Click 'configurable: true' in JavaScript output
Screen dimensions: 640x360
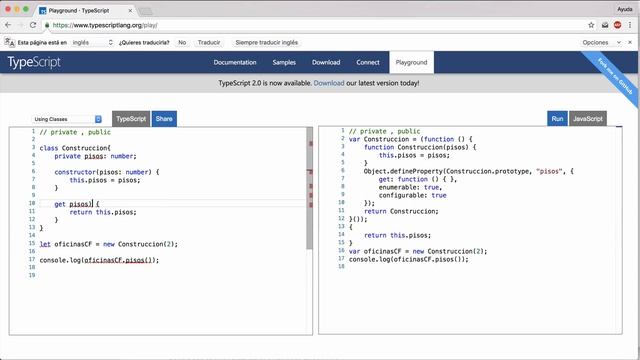(412, 196)
